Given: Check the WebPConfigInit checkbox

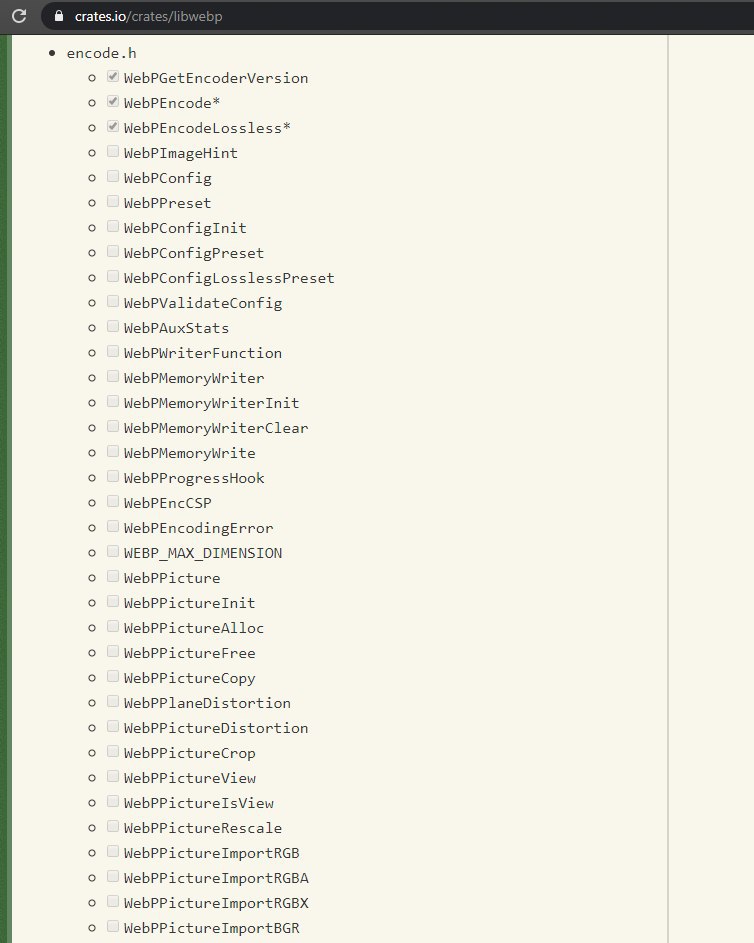Looking at the screenshot, I should coord(113,227).
